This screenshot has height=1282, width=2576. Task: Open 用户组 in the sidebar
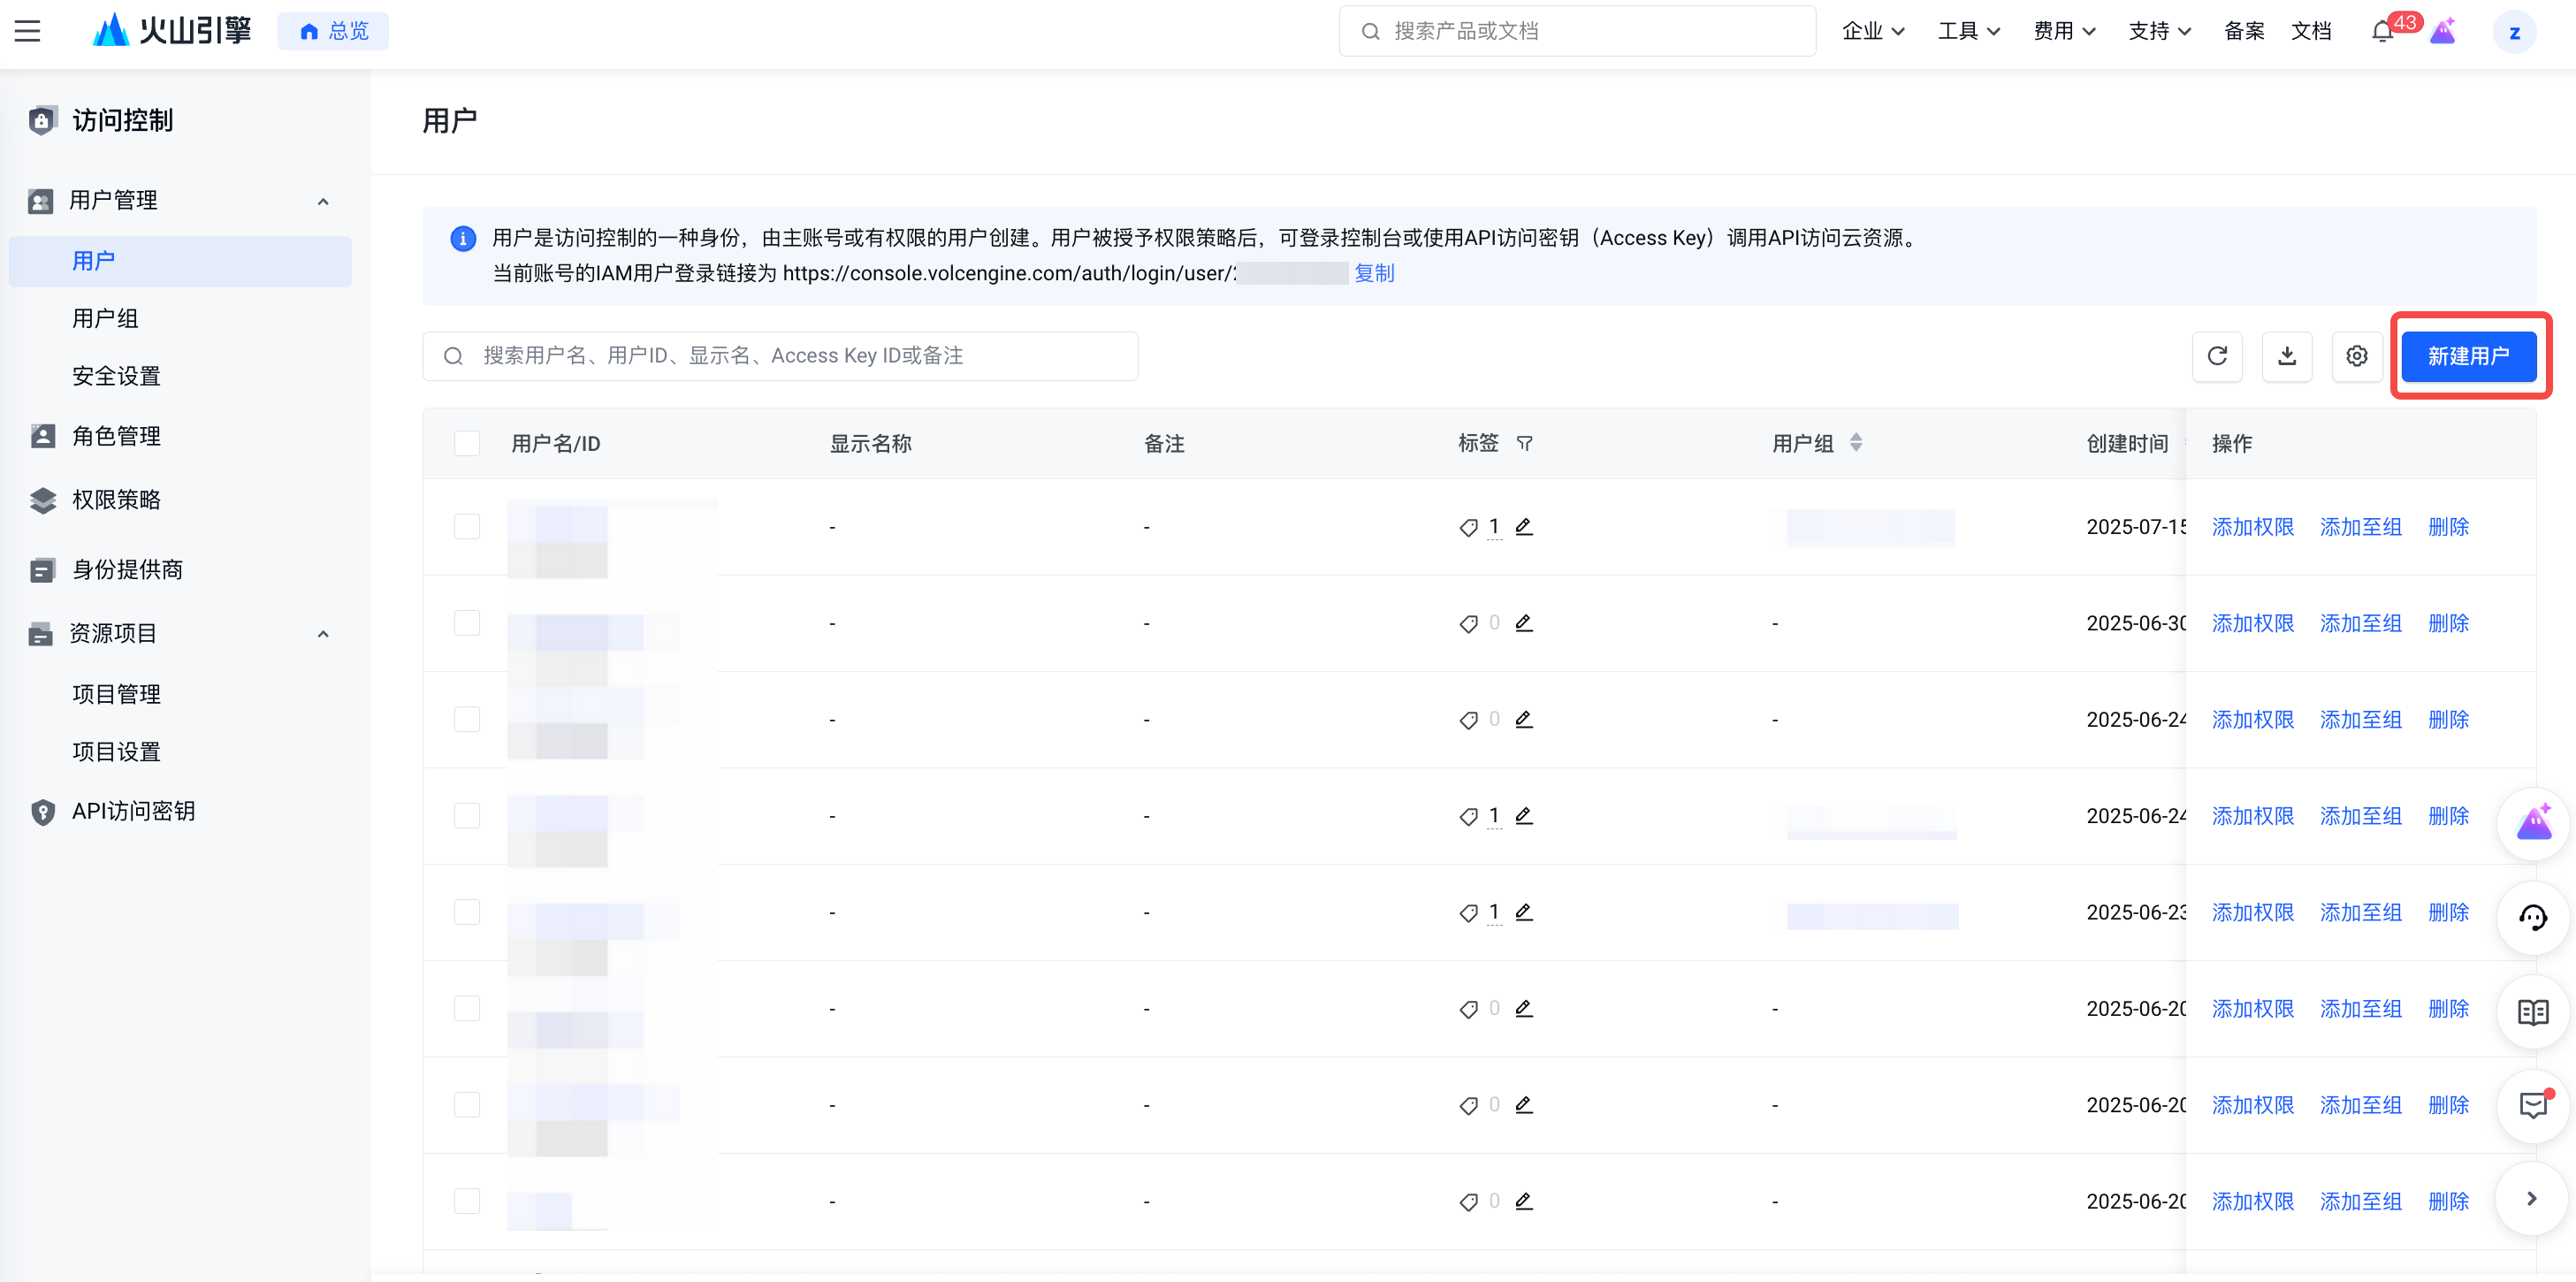[x=105, y=318]
